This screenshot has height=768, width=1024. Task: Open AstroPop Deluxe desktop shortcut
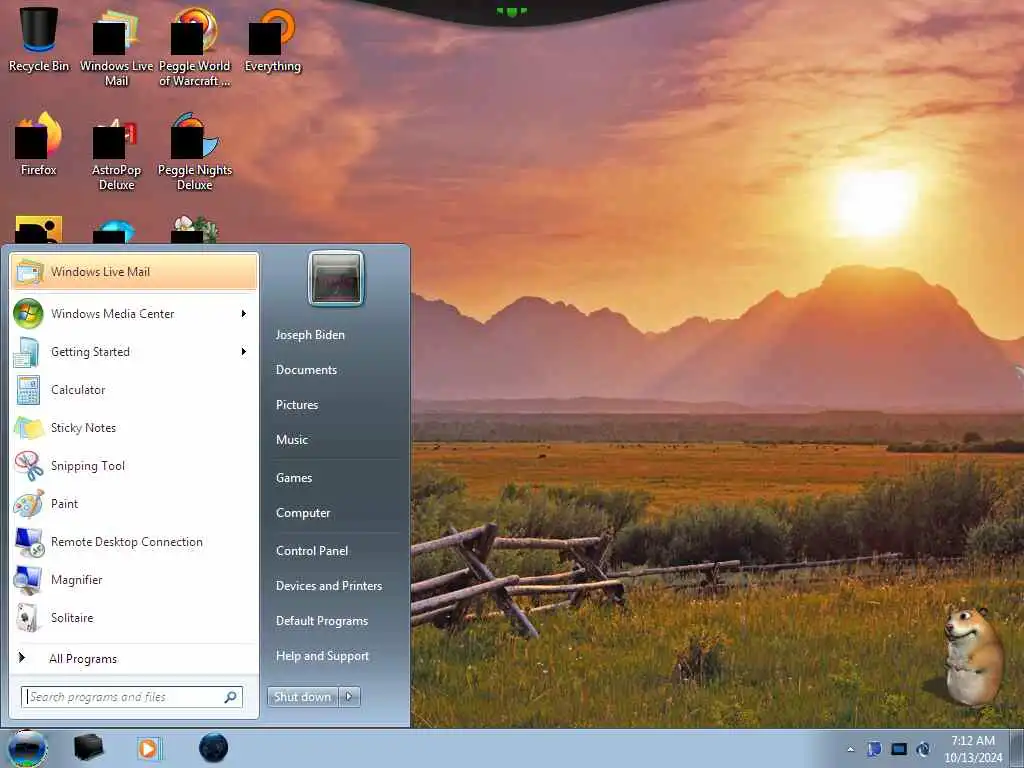pyautogui.click(x=116, y=152)
